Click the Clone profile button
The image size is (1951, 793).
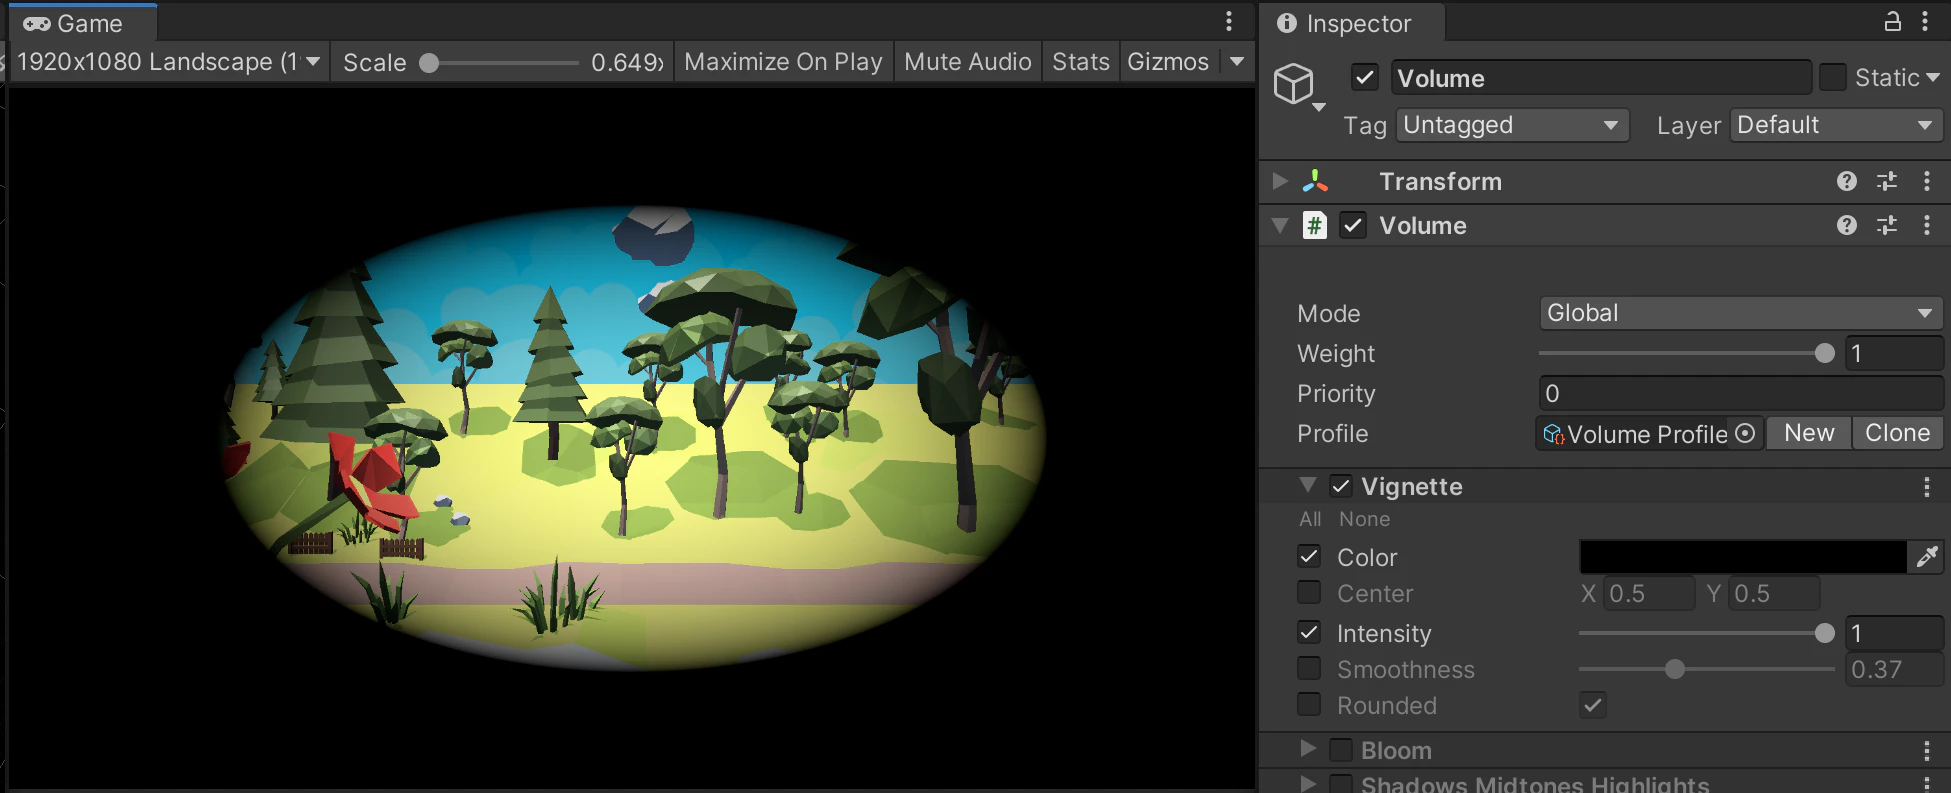pyautogui.click(x=1897, y=433)
